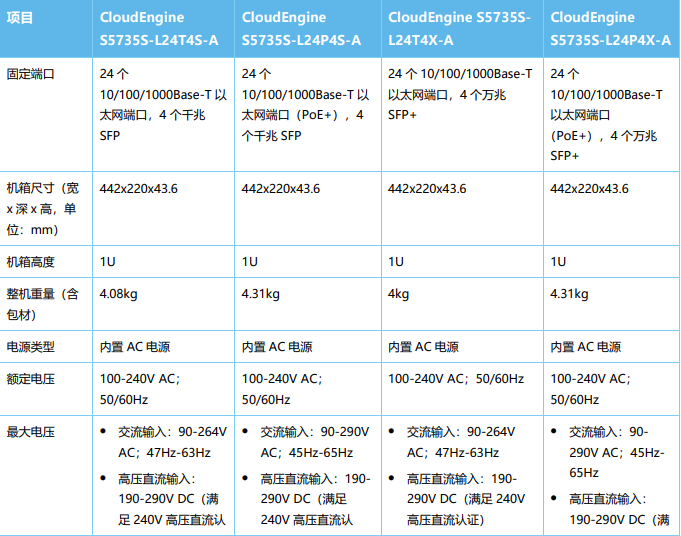Select the 电源类型 row label
Viewport: 681px width, 536px height.
[x=31, y=347]
